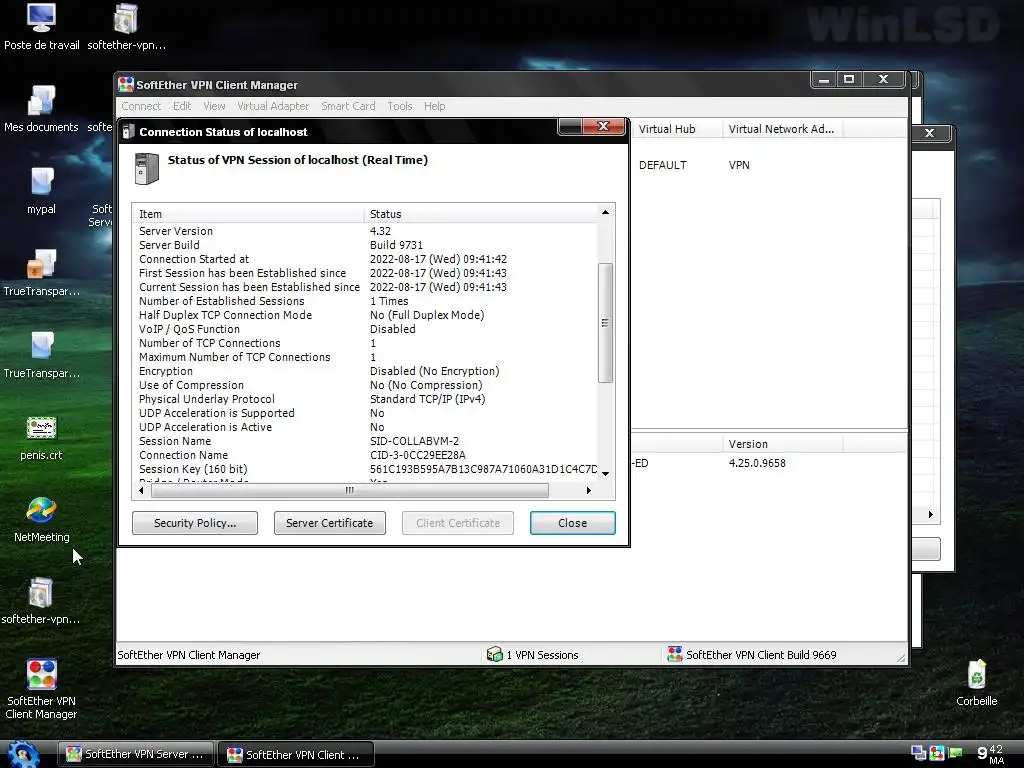Click the SoftEther tray icon in system tray
Viewport: 1024px width, 768px height.
[937, 754]
